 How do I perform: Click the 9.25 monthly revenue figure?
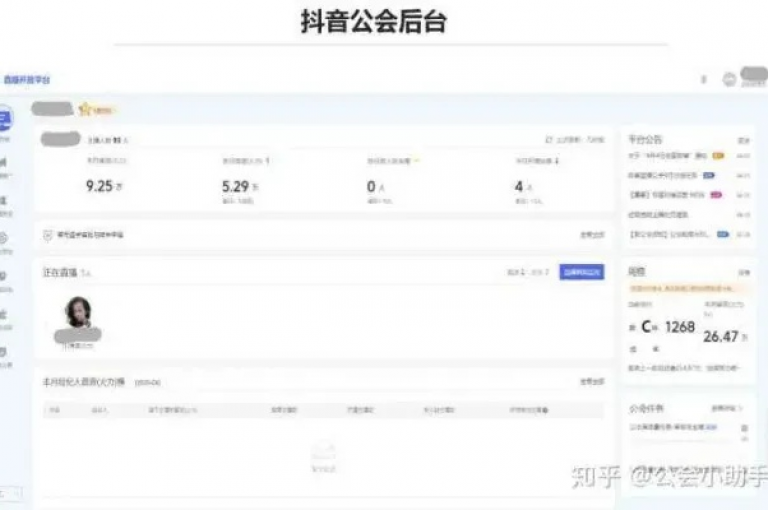tap(99, 186)
